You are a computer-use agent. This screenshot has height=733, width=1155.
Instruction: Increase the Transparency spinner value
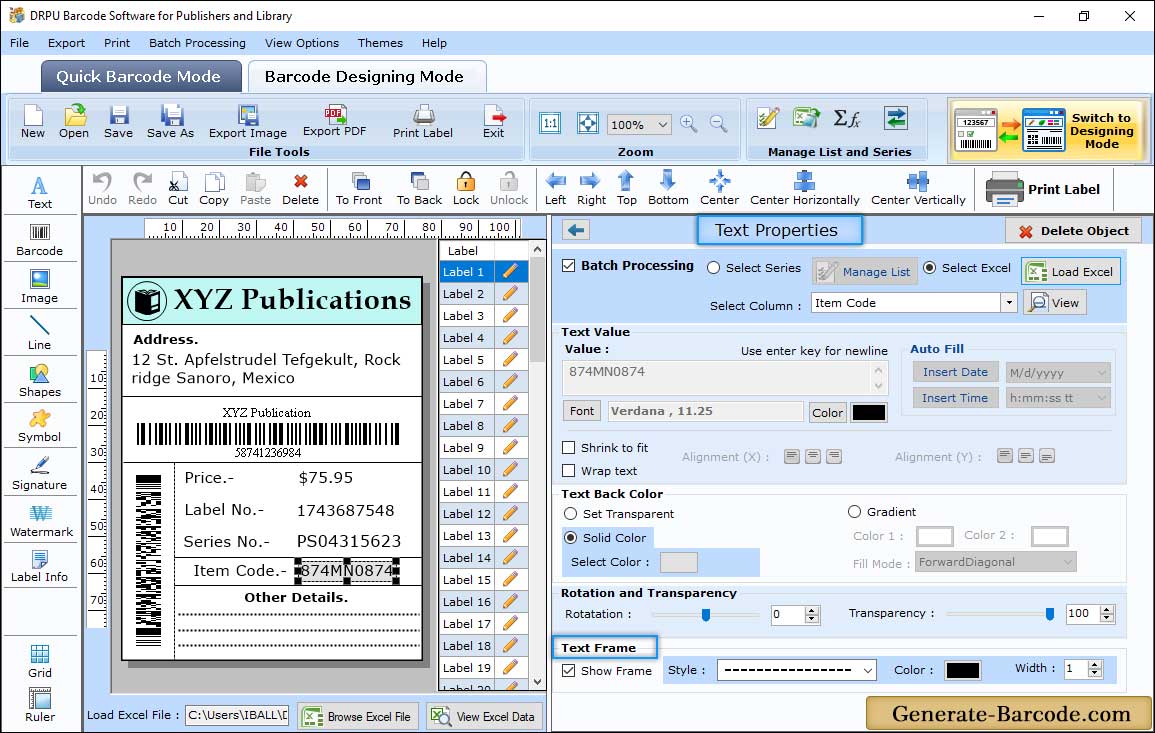coord(1106,609)
